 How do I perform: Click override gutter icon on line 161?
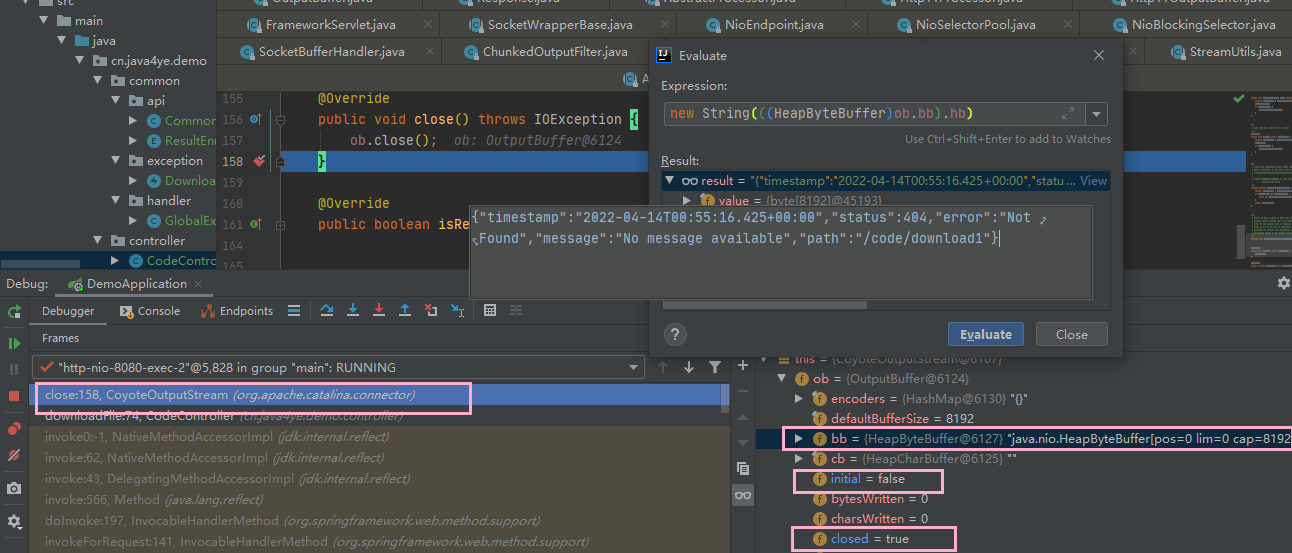pos(257,224)
